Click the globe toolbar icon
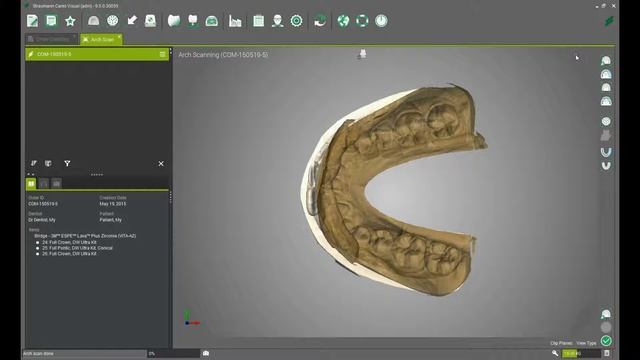Viewport: 640px width, 360px height. pos(343,21)
